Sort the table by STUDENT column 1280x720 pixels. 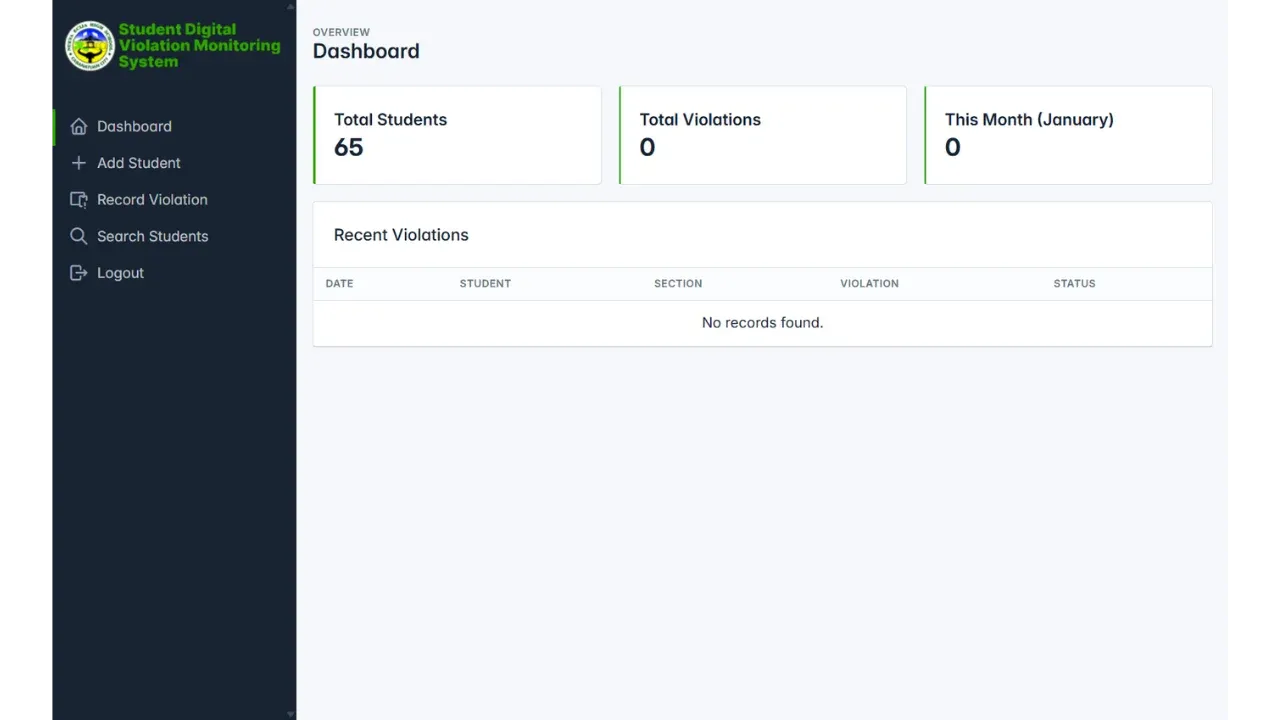pyautogui.click(x=485, y=283)
